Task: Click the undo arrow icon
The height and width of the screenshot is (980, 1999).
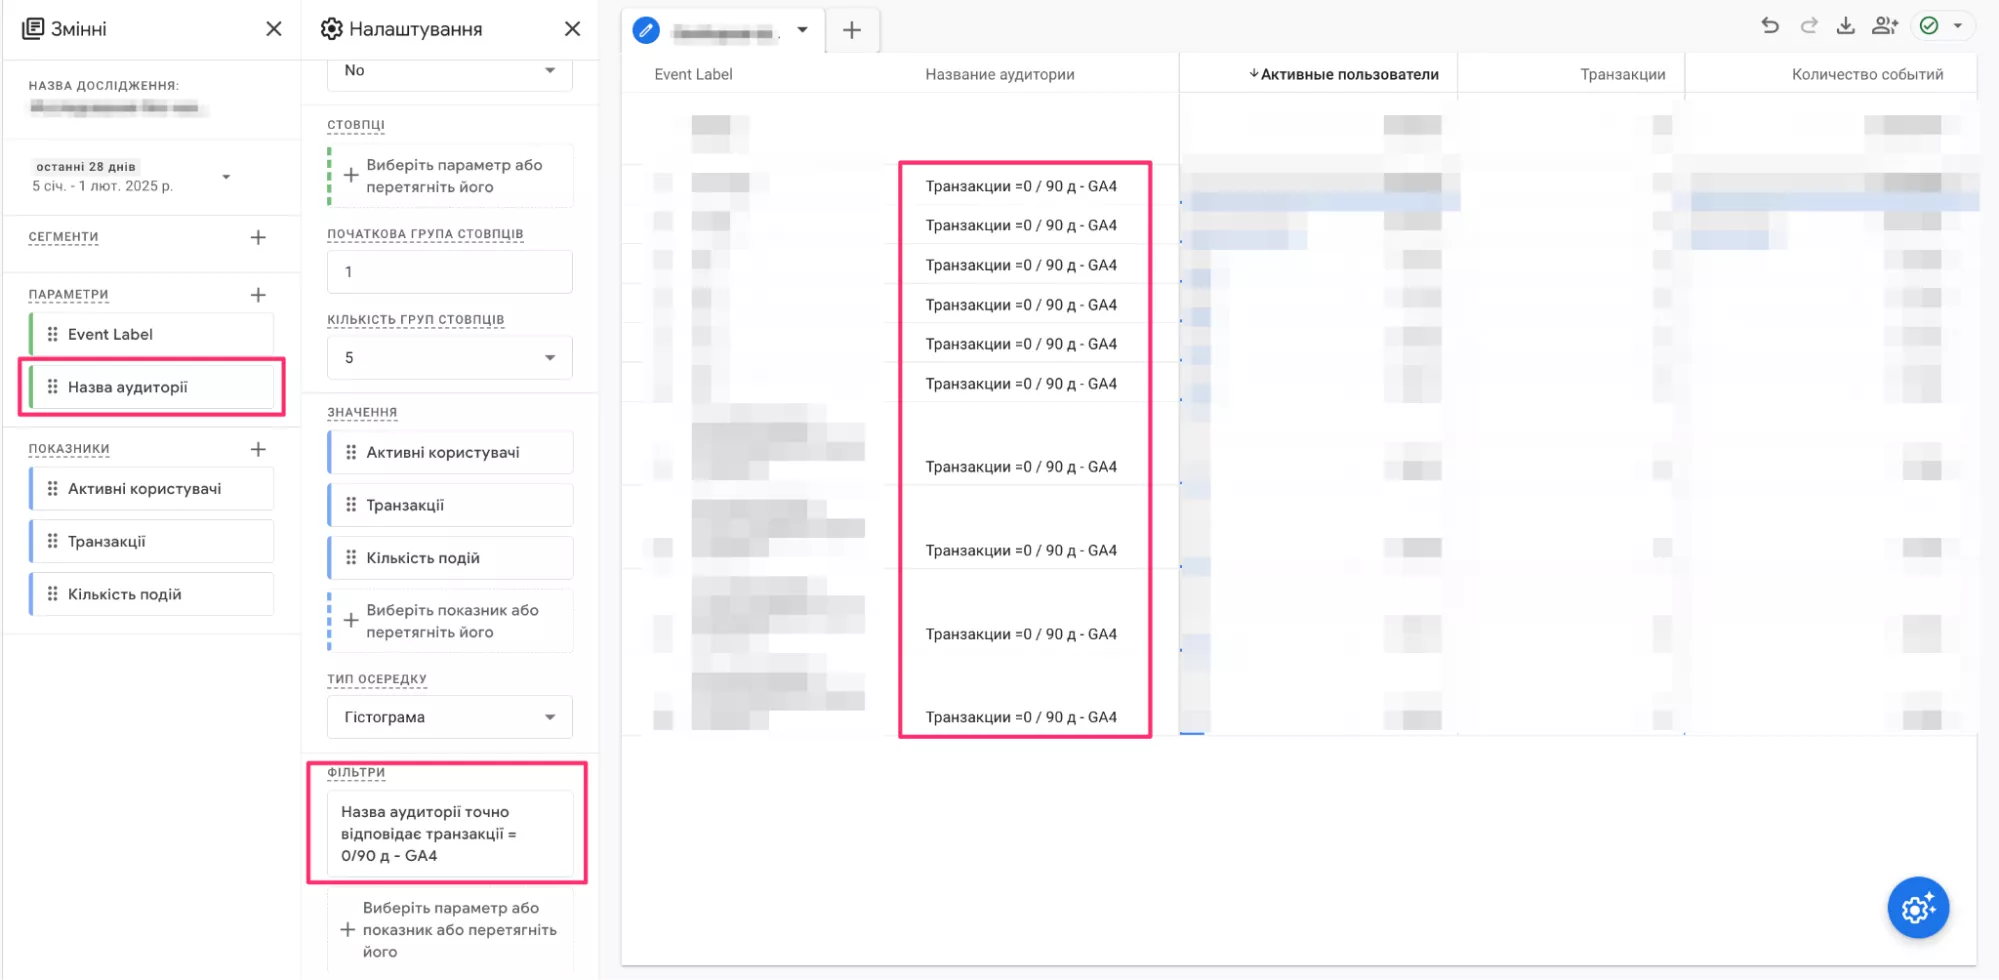Action: [1770, 26]
